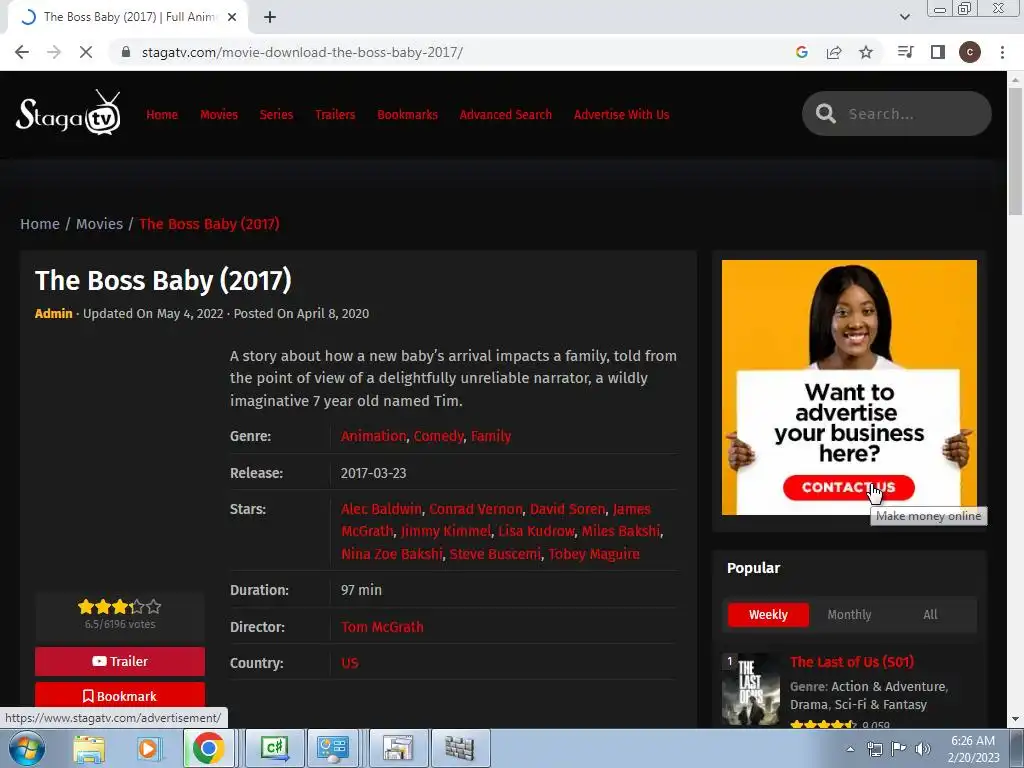Select the Weekly popular tab
The image size is (1024, 768).
[x=768, y=615]
